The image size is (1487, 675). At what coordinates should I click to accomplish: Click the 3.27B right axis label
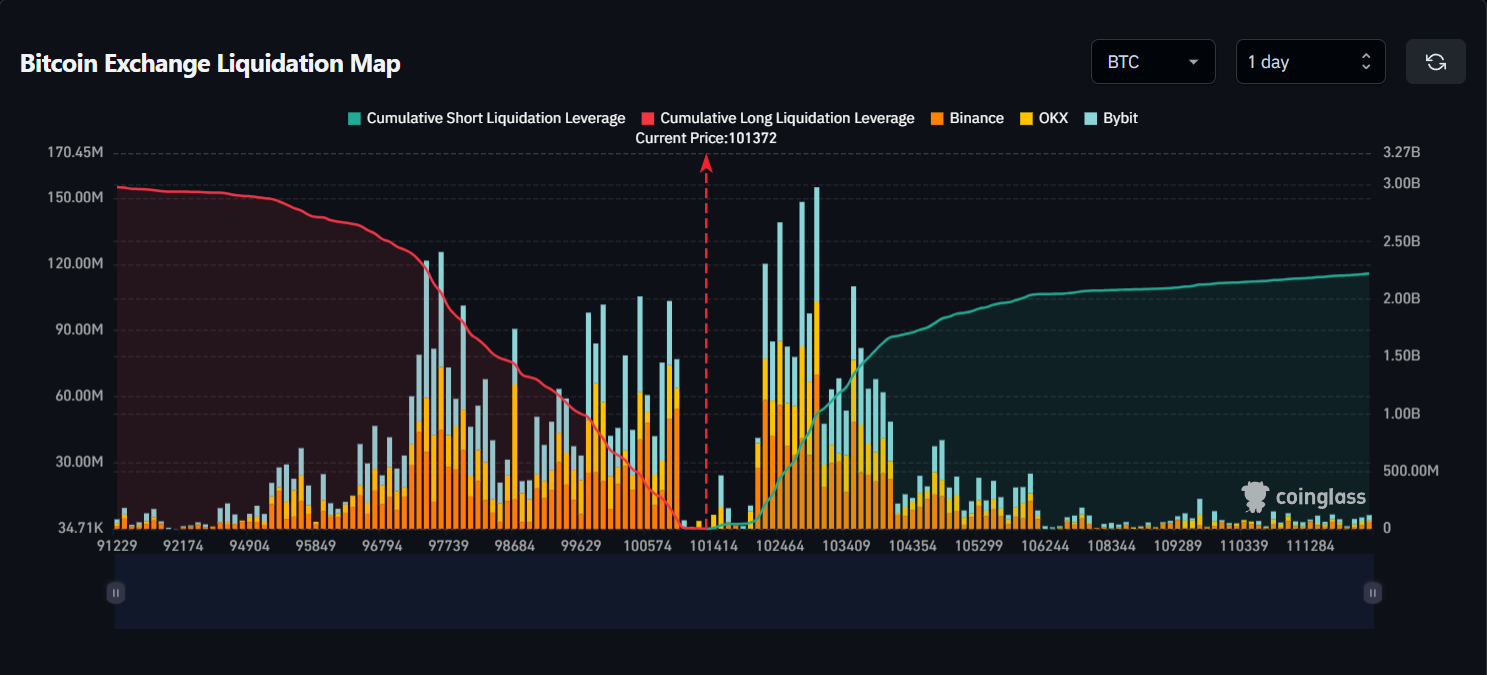tap(1401, 153)
